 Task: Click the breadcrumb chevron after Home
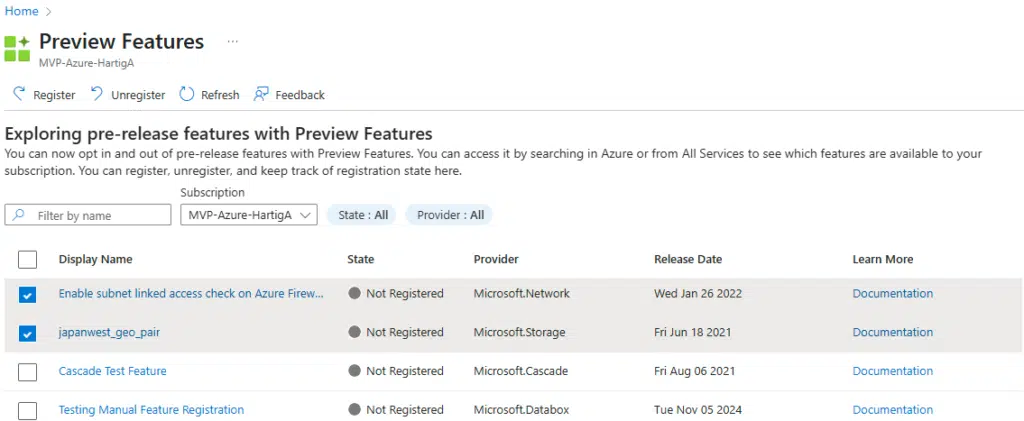tap(48, 12)
